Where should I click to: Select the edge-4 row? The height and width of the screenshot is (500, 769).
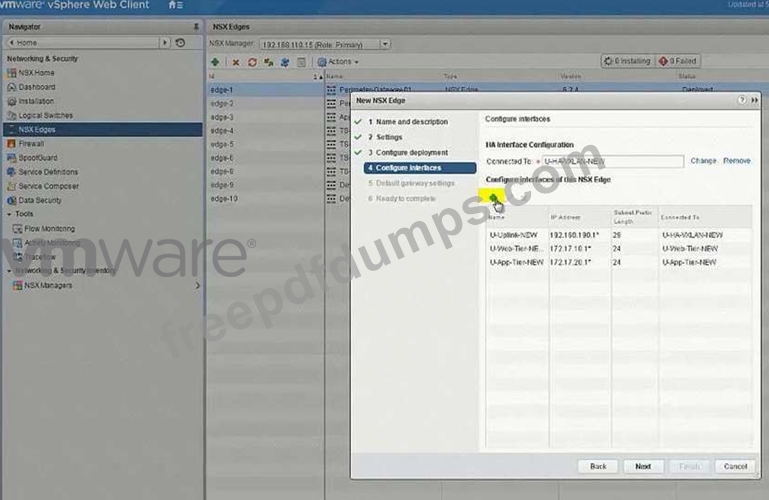coord(265,131)
